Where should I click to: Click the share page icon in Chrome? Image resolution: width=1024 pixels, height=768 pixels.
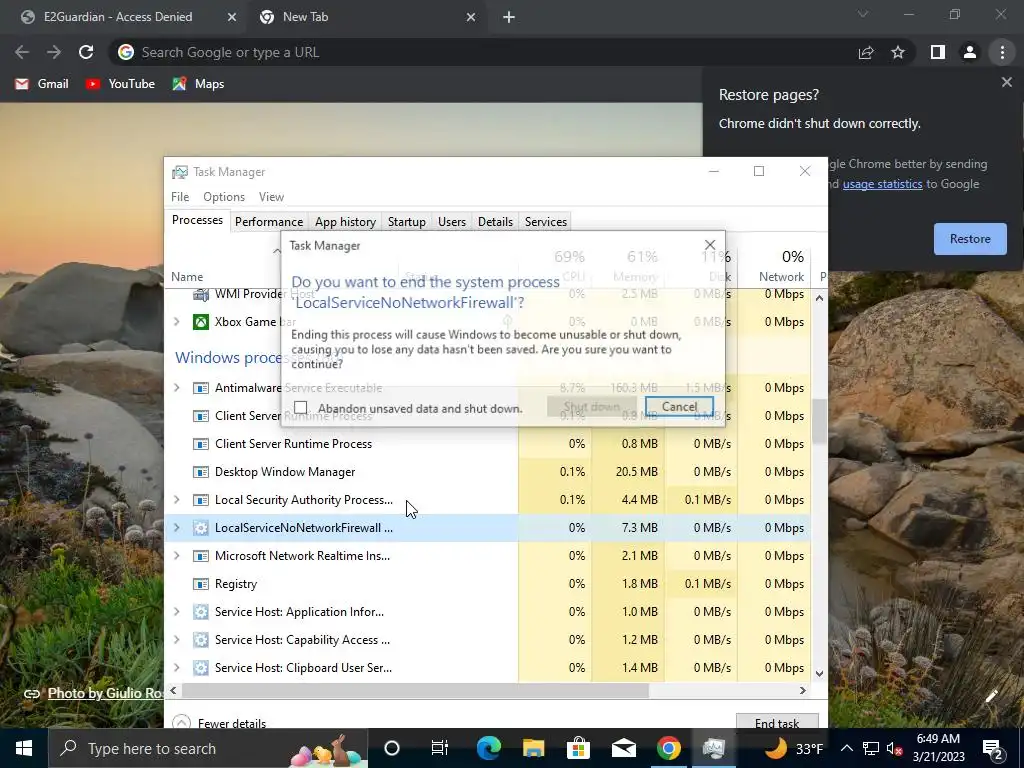[x=866, y=52]
